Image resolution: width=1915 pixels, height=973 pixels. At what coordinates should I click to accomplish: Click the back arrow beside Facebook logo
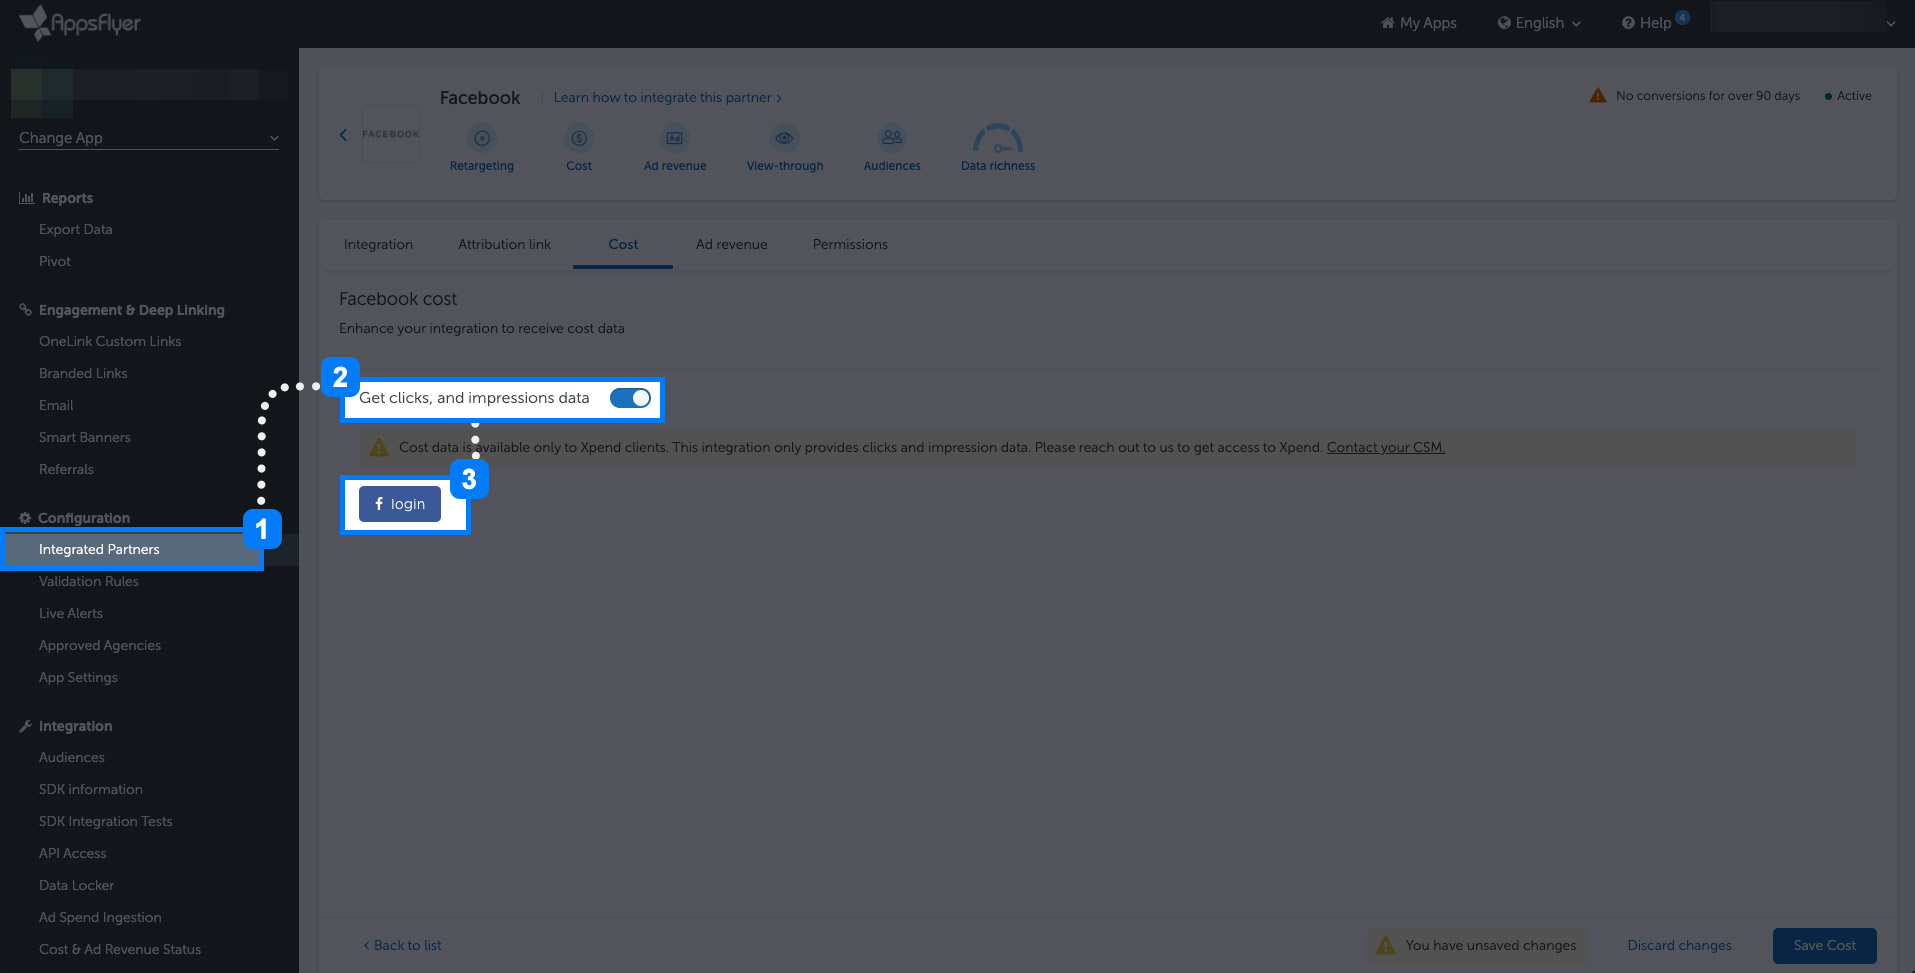point(343,134)
